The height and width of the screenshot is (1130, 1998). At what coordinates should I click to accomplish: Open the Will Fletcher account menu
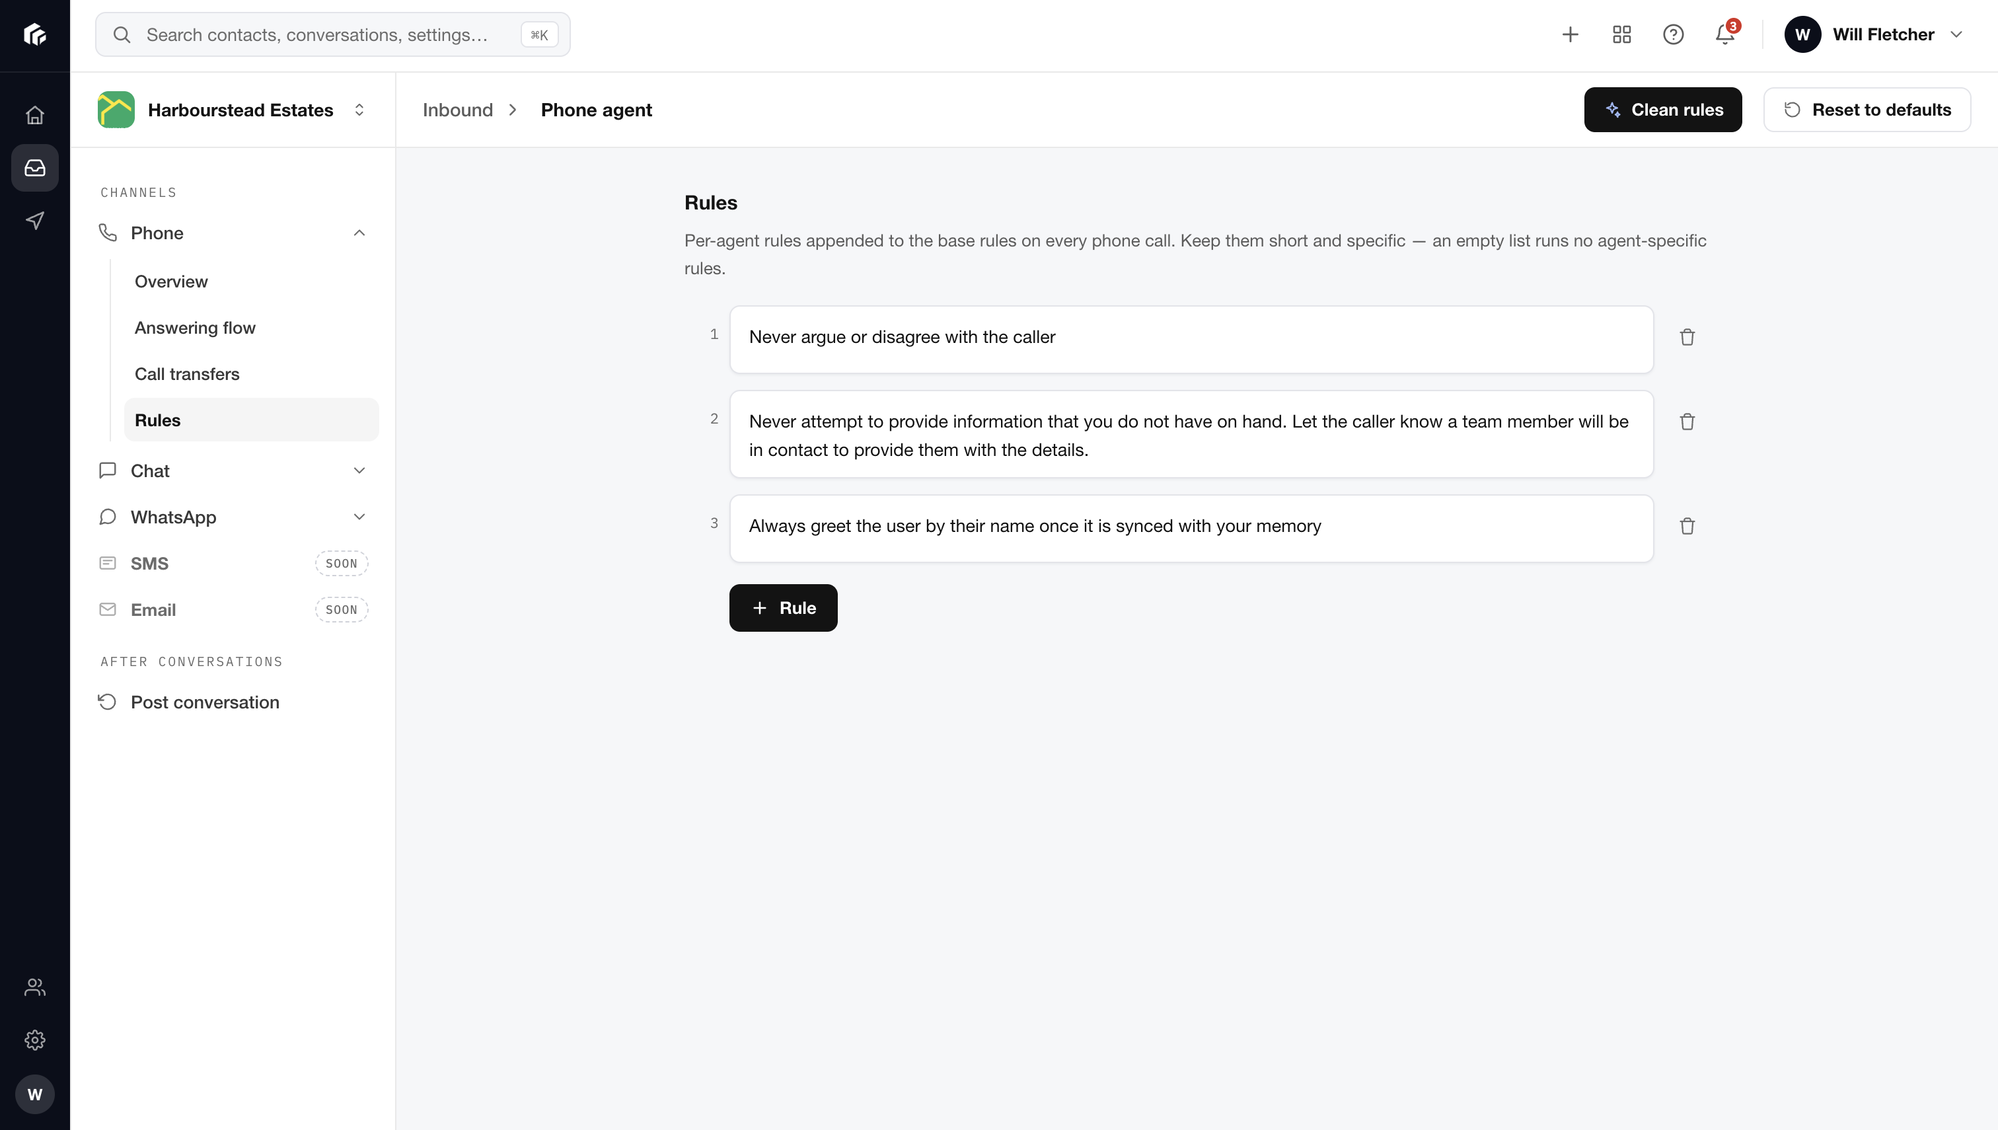(1874, 35)
